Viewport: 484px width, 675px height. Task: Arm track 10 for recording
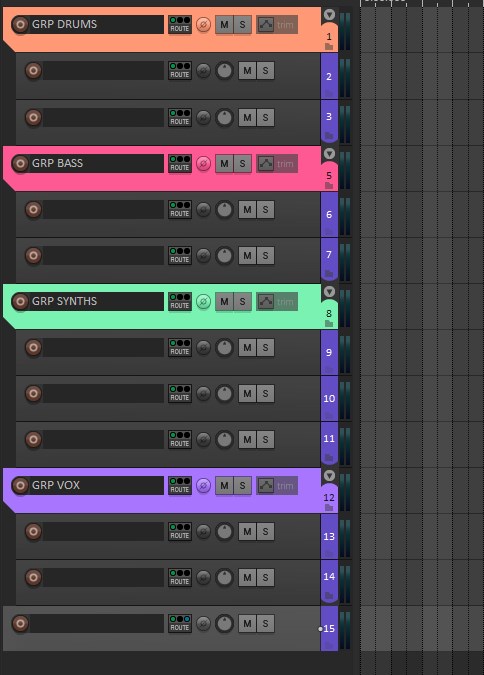click(x=33, y=393)
